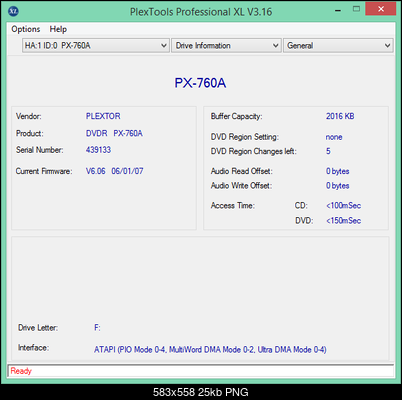Click the PlexTools XL app icon in title bar
Image resolution: width=402 pixels, height=400 pixels.
pyautogui.click(x=13, y=11)
